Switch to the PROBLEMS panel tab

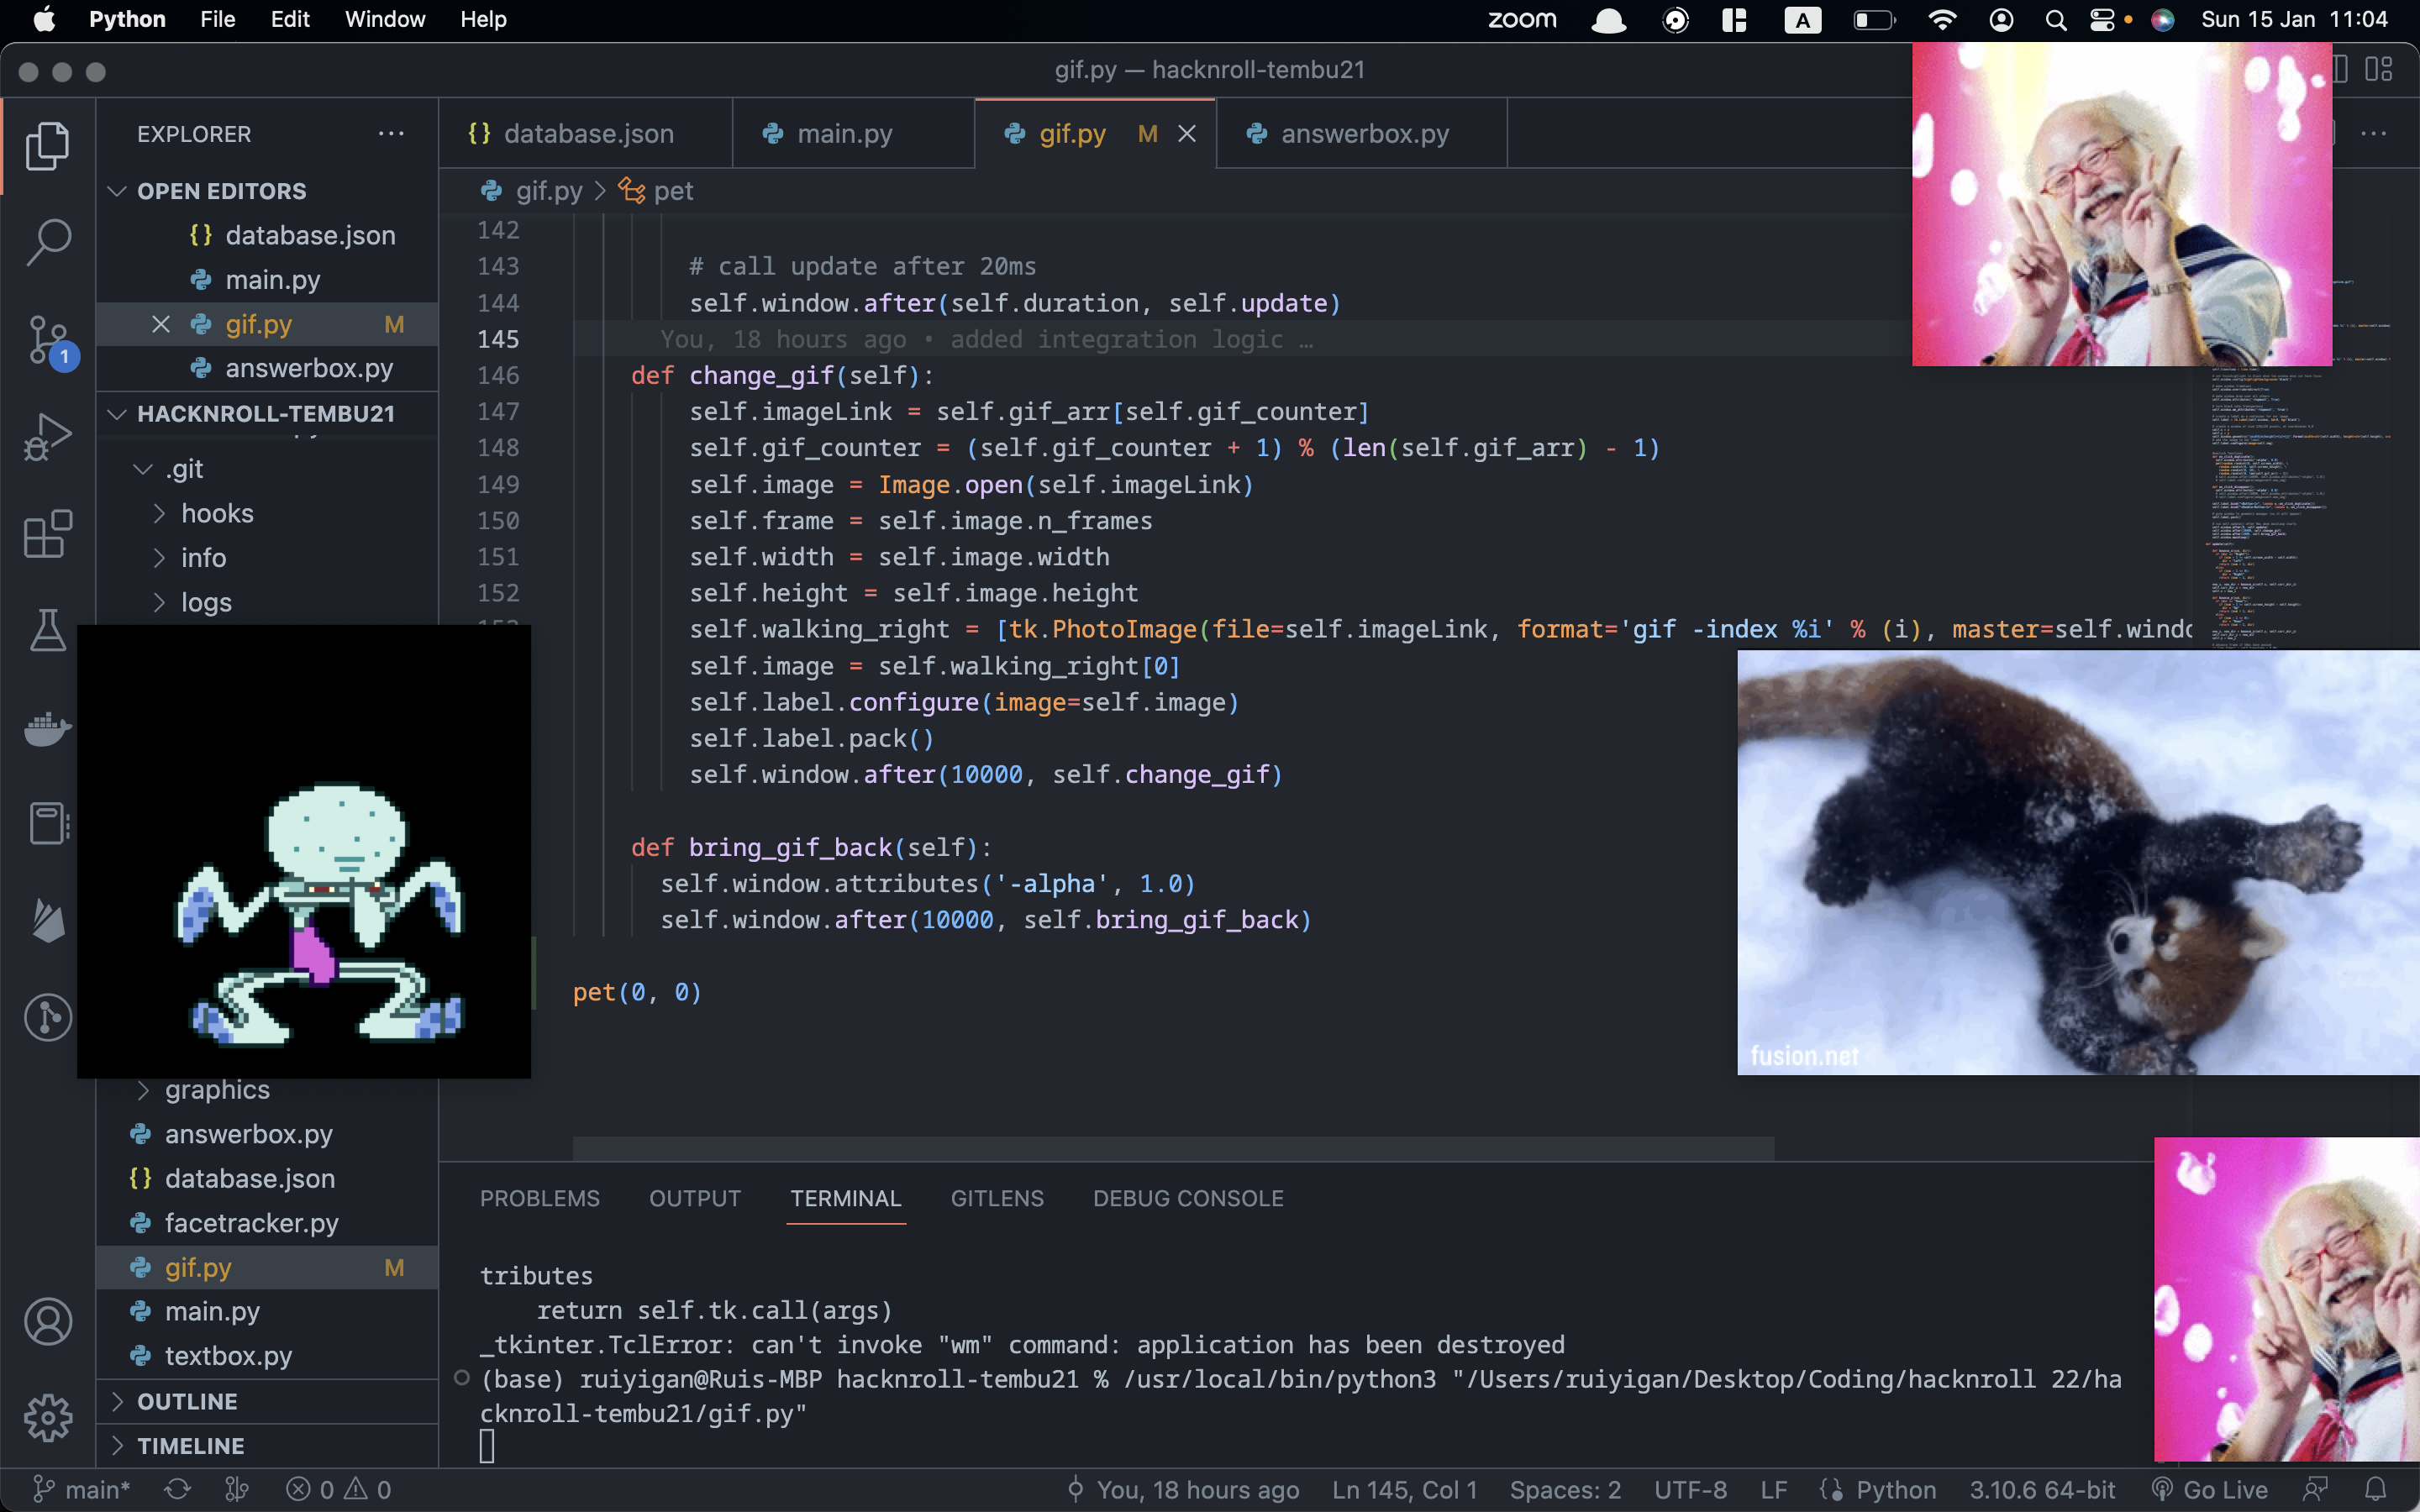539,1198
